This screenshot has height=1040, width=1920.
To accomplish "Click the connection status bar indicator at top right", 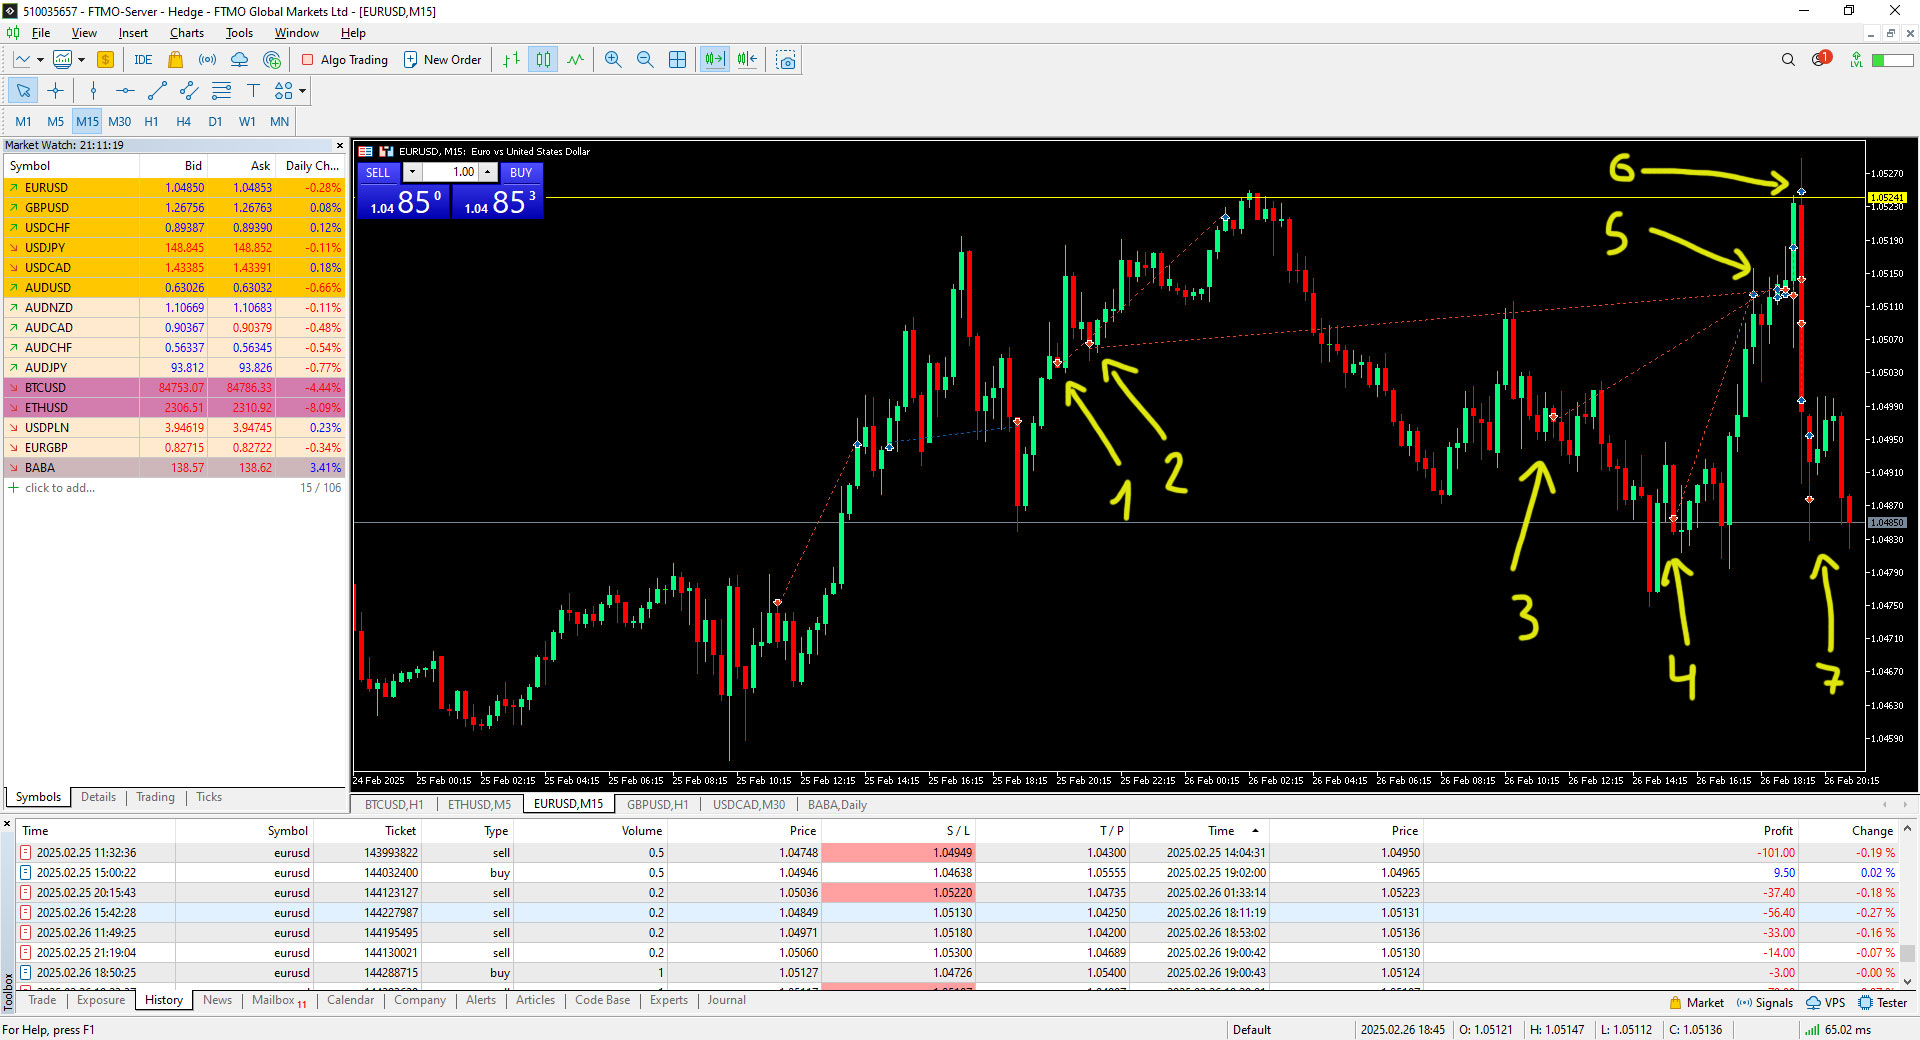I will coord(1892,60).
